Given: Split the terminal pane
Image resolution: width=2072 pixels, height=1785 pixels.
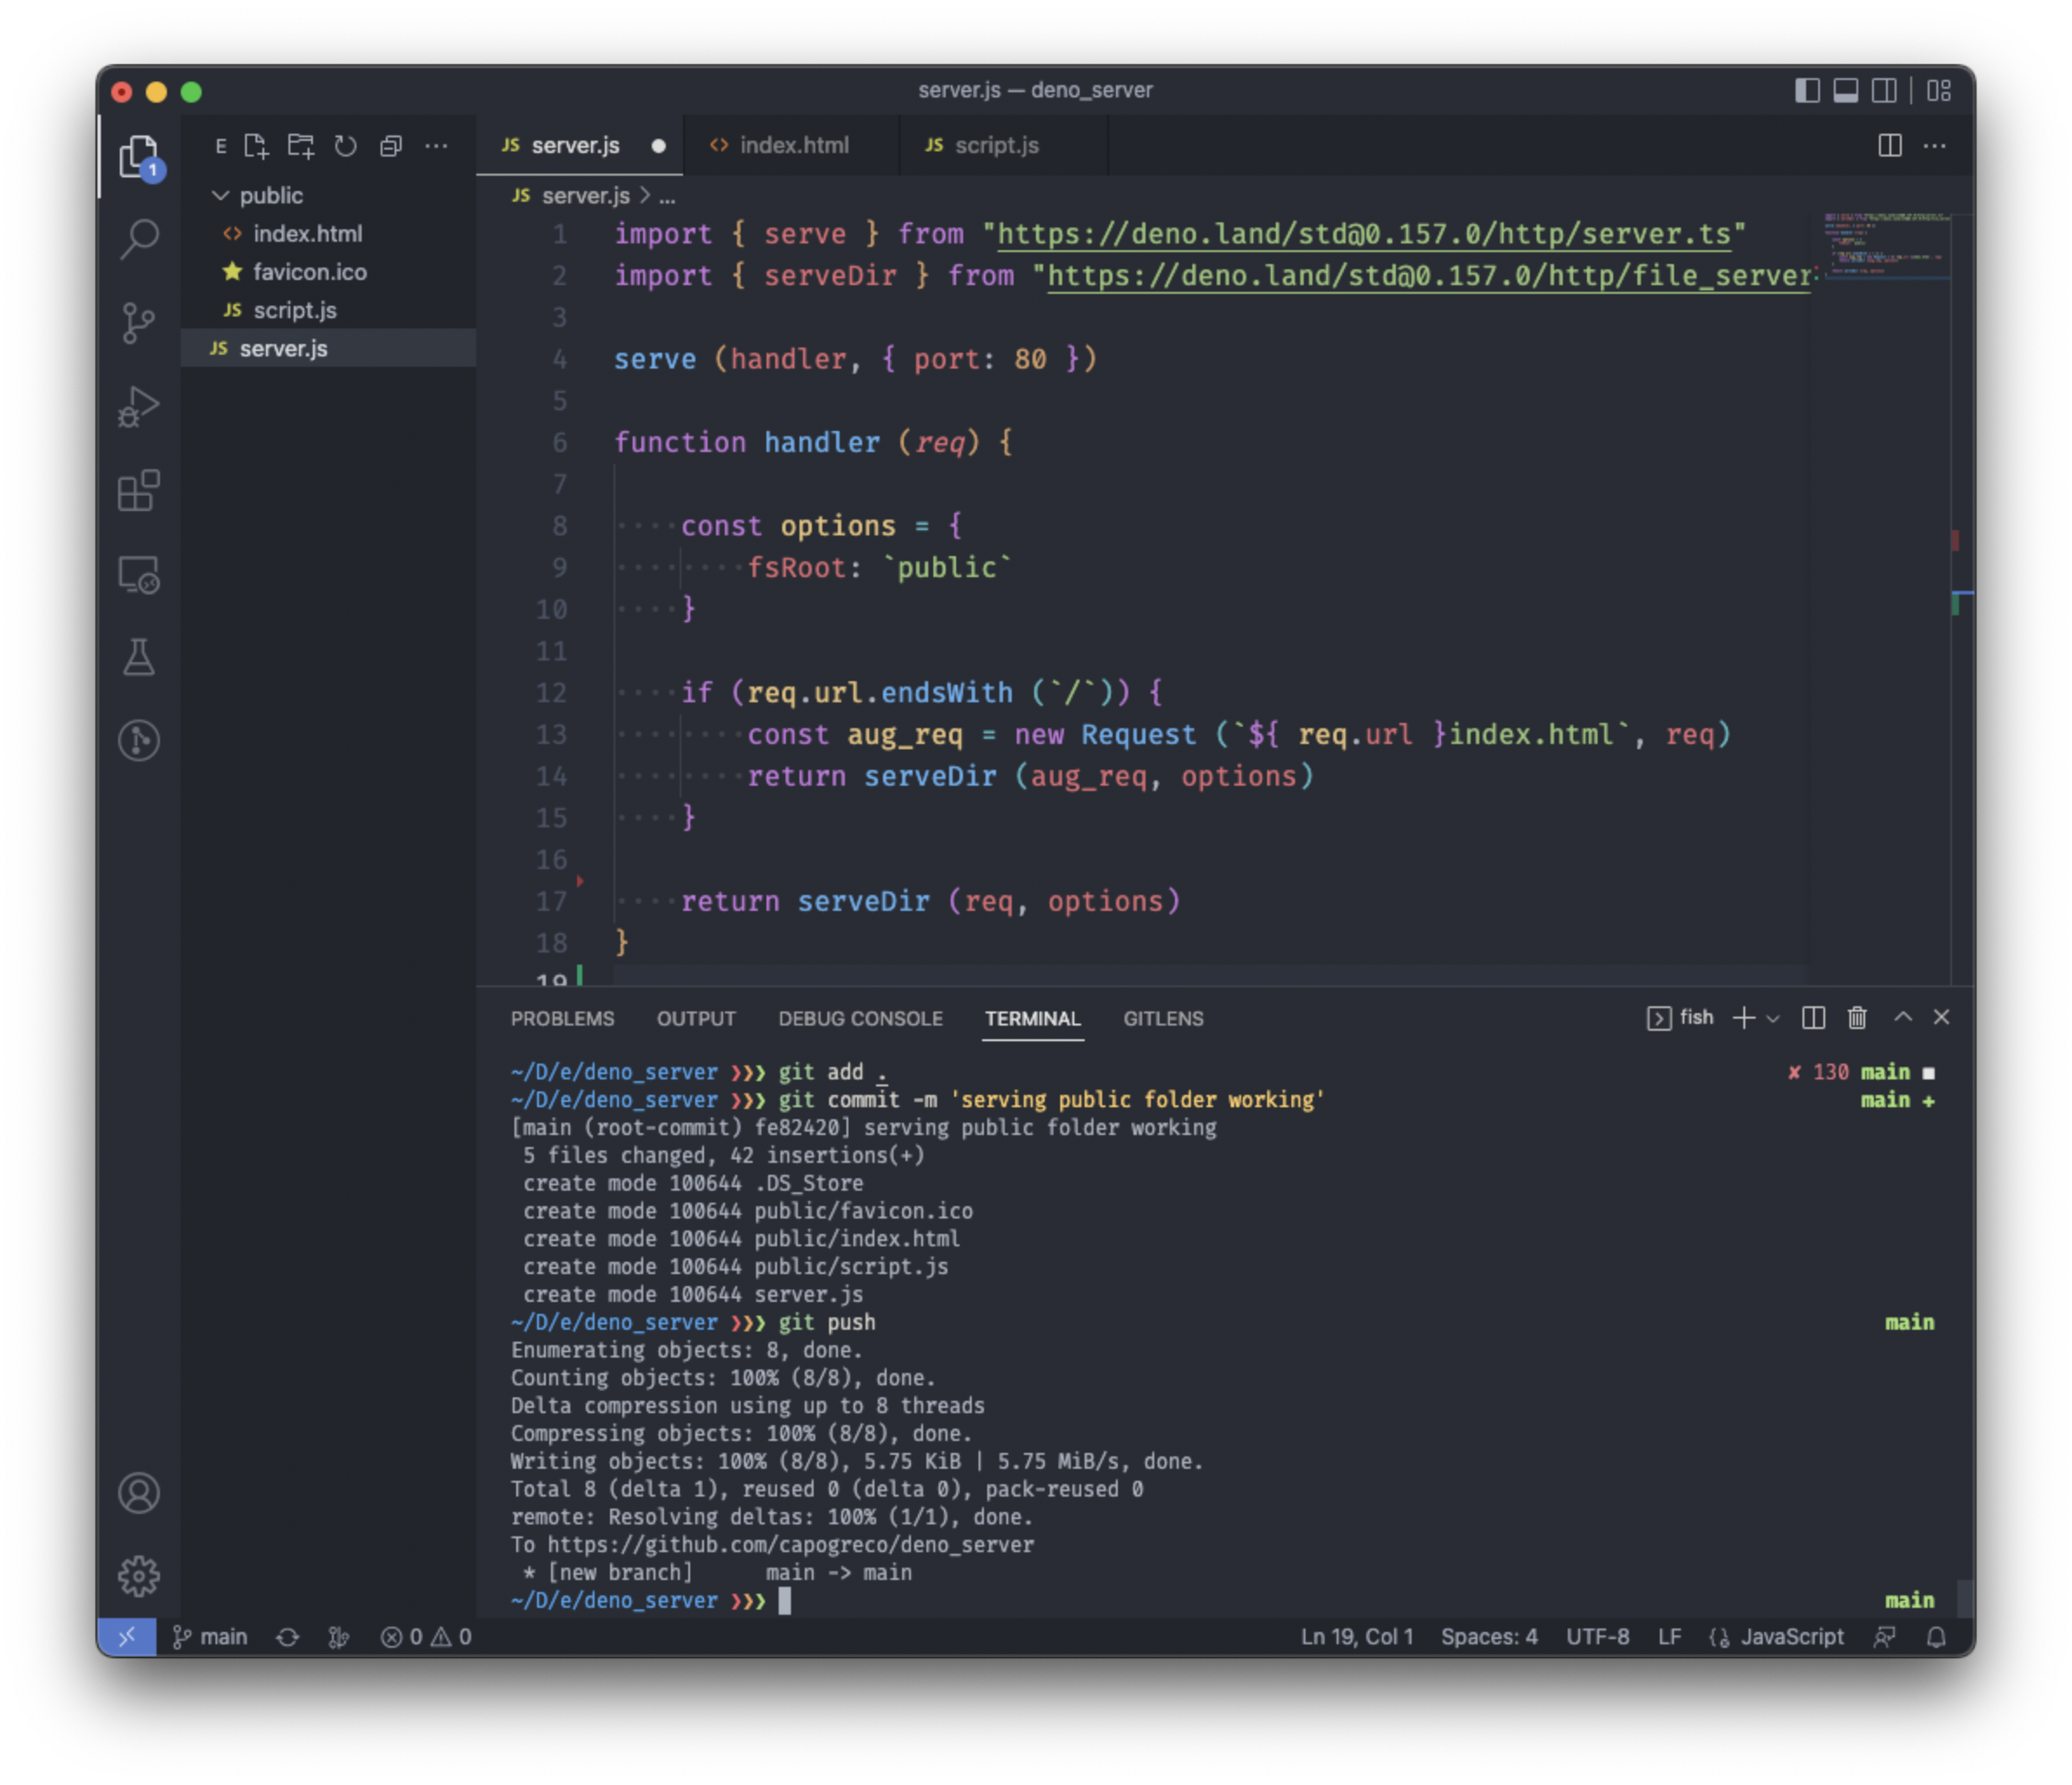Looking at the screenshot, I should 1814,1018.
